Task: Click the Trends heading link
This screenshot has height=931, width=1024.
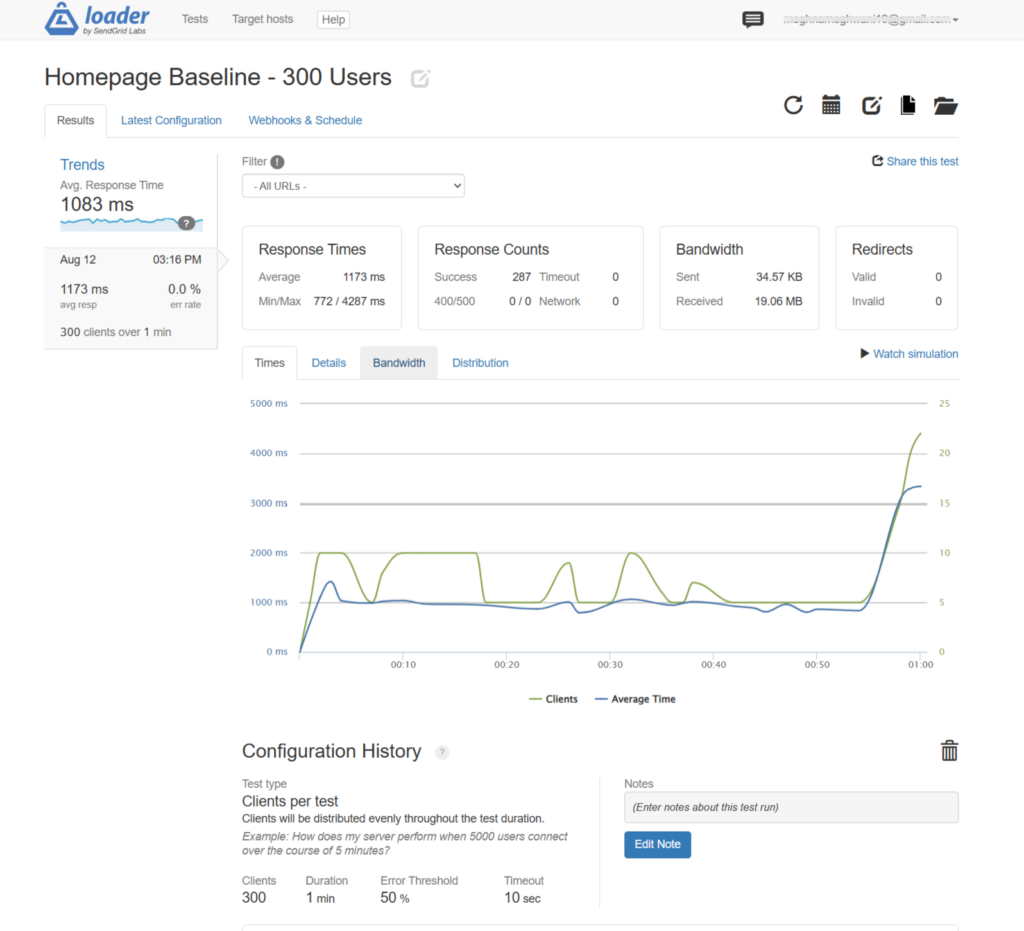Action: pos(82,165)
